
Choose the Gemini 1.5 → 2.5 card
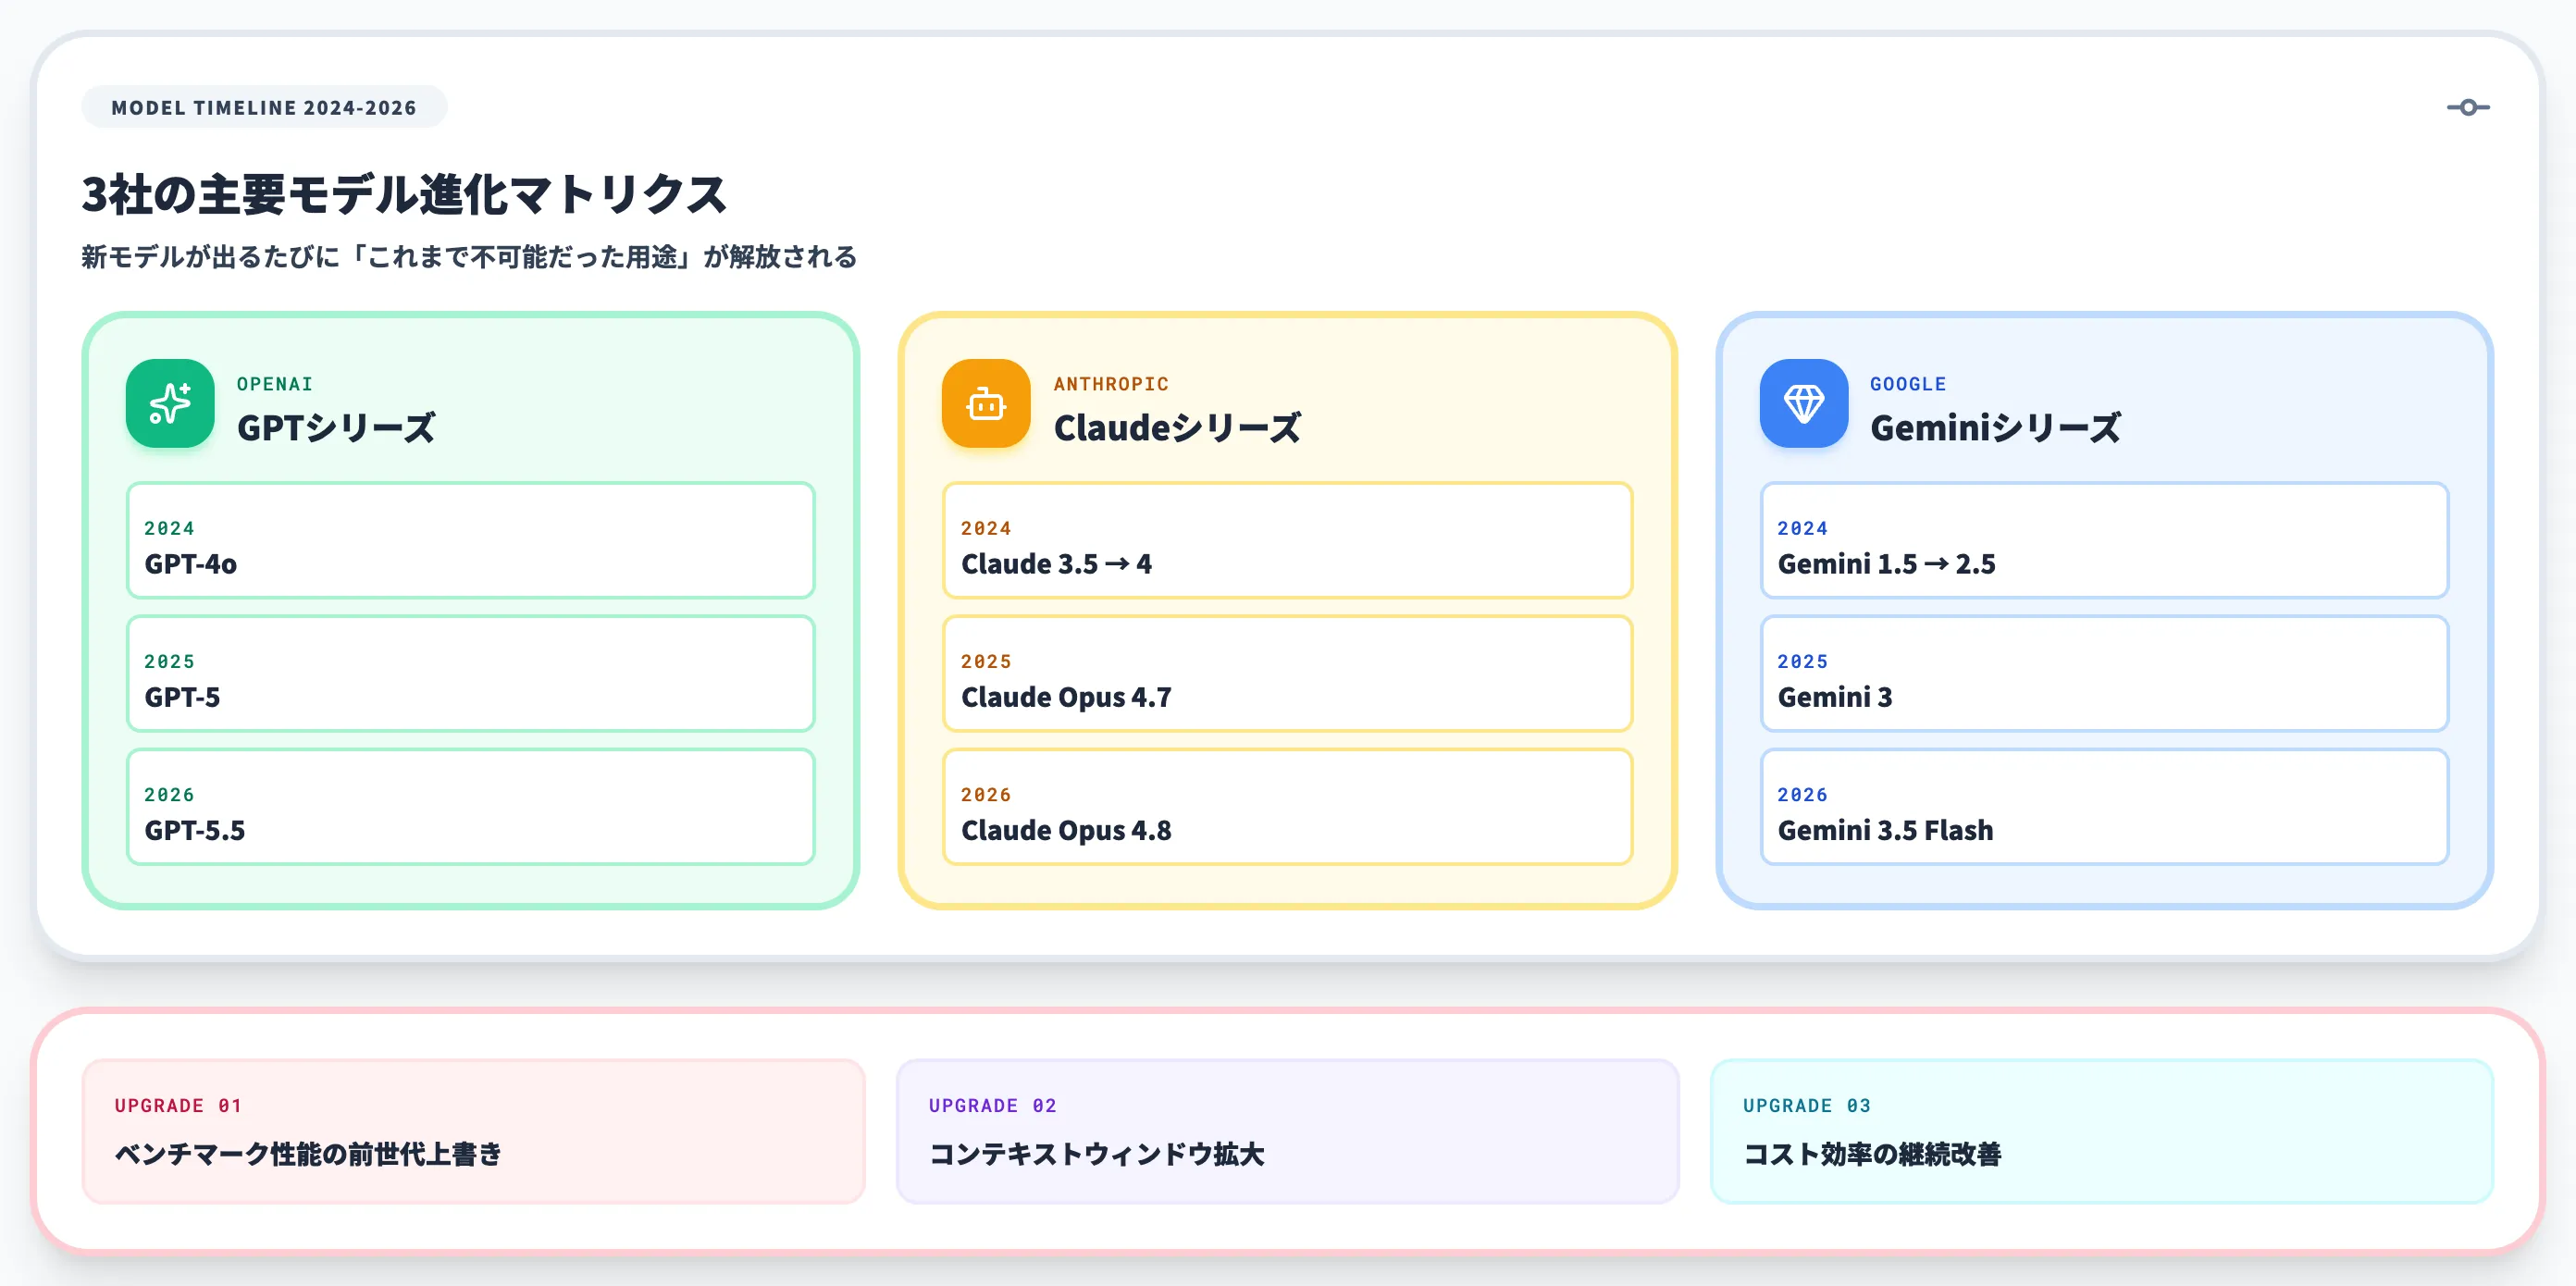point(2104,540)
